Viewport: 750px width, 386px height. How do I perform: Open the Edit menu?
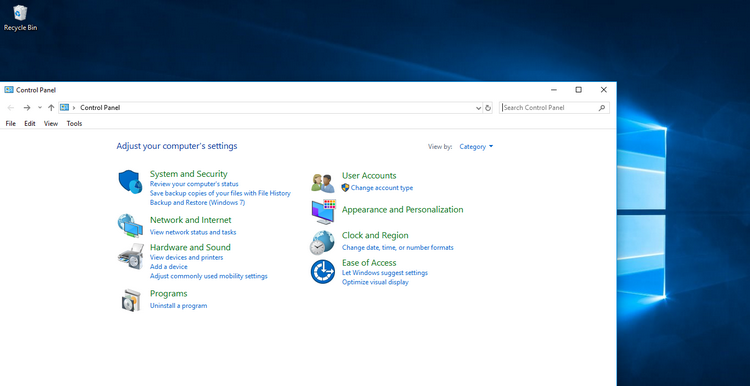[x=30, y=123]
